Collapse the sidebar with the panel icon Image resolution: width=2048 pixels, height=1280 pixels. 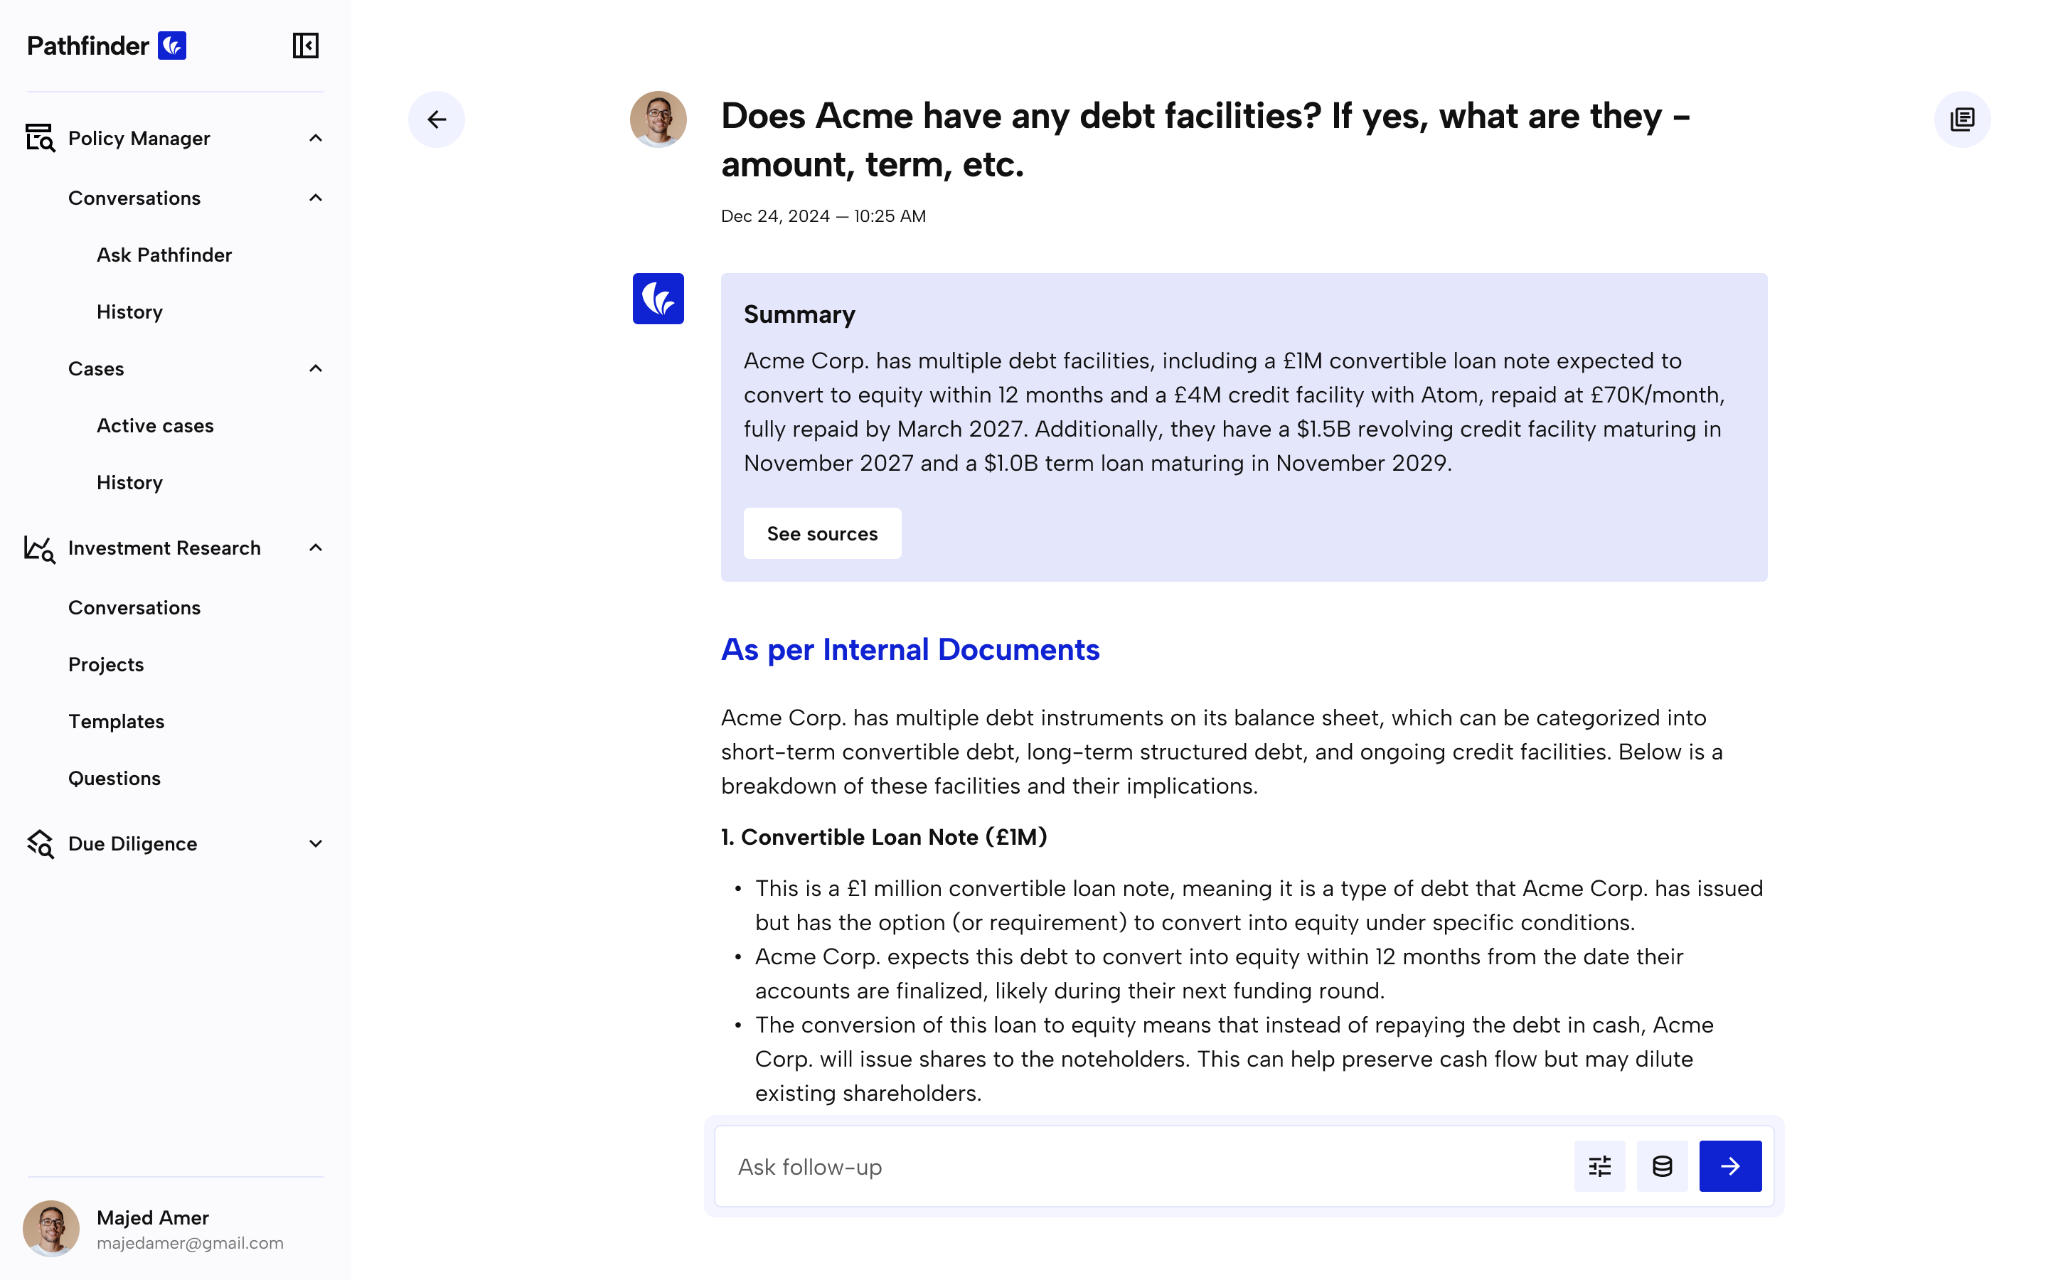coord(305,46)
